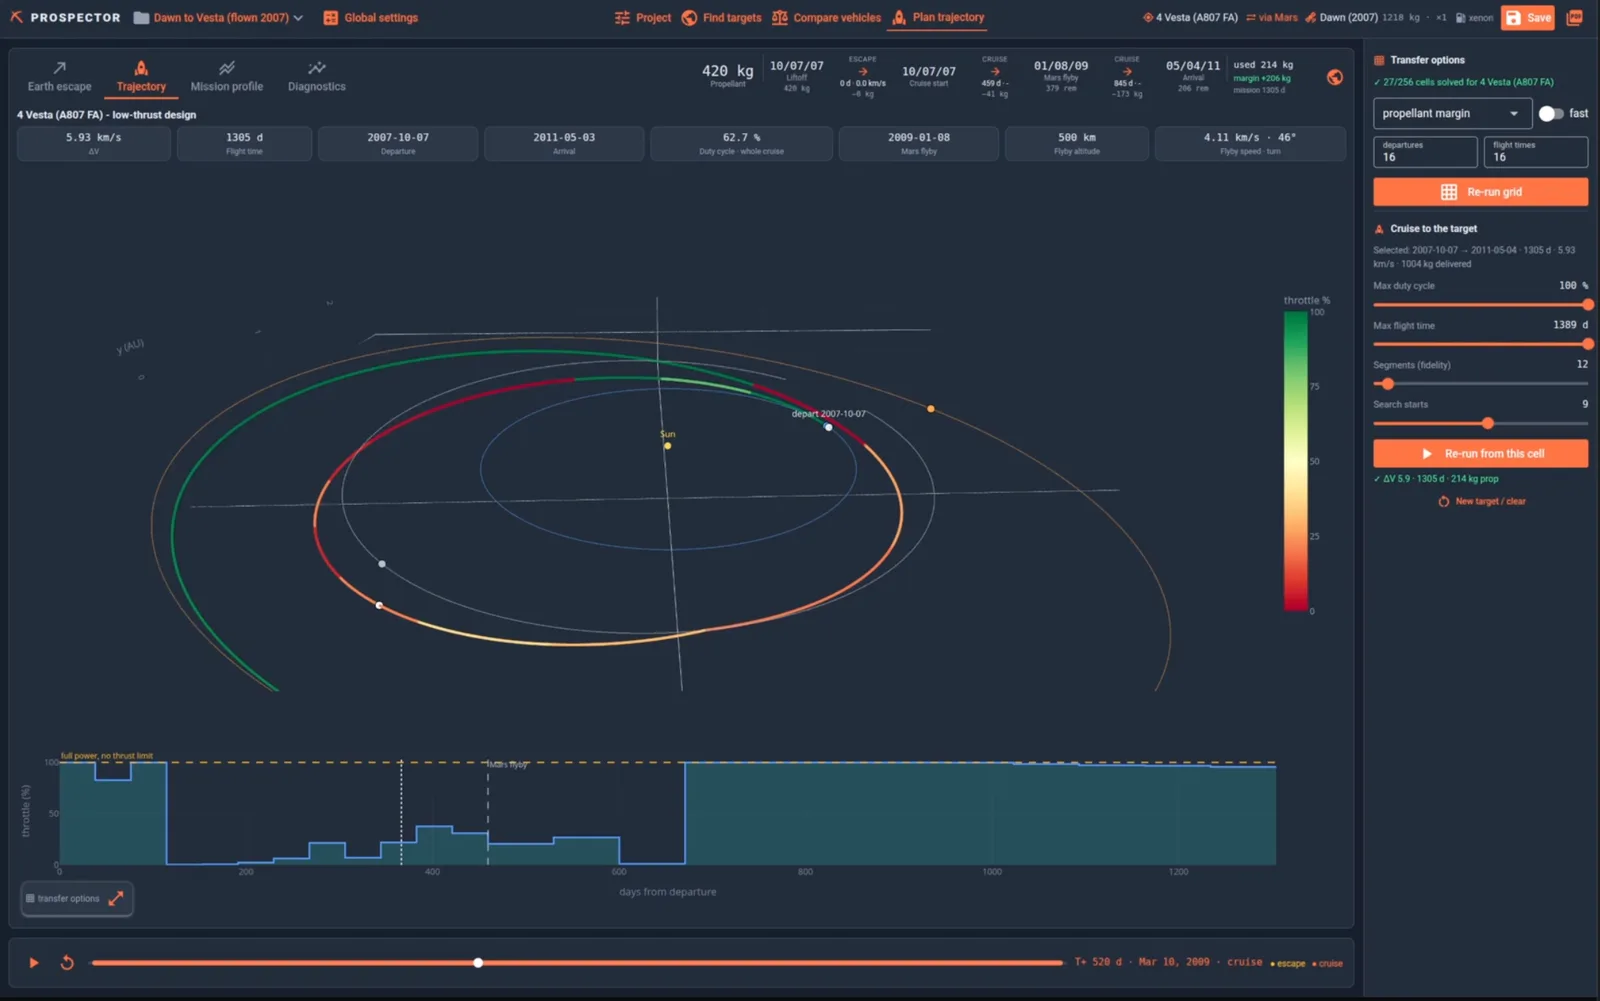Open the propellant margin dropdown
Screen dimensions: 1600x1001
pyautogui.click(x=1452, y=113)
